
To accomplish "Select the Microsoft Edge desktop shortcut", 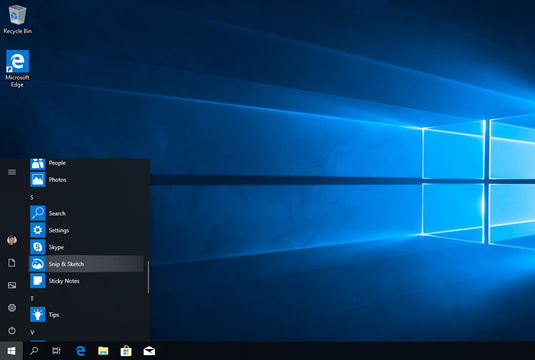I will pyautogui.click(x=17, y=69).
